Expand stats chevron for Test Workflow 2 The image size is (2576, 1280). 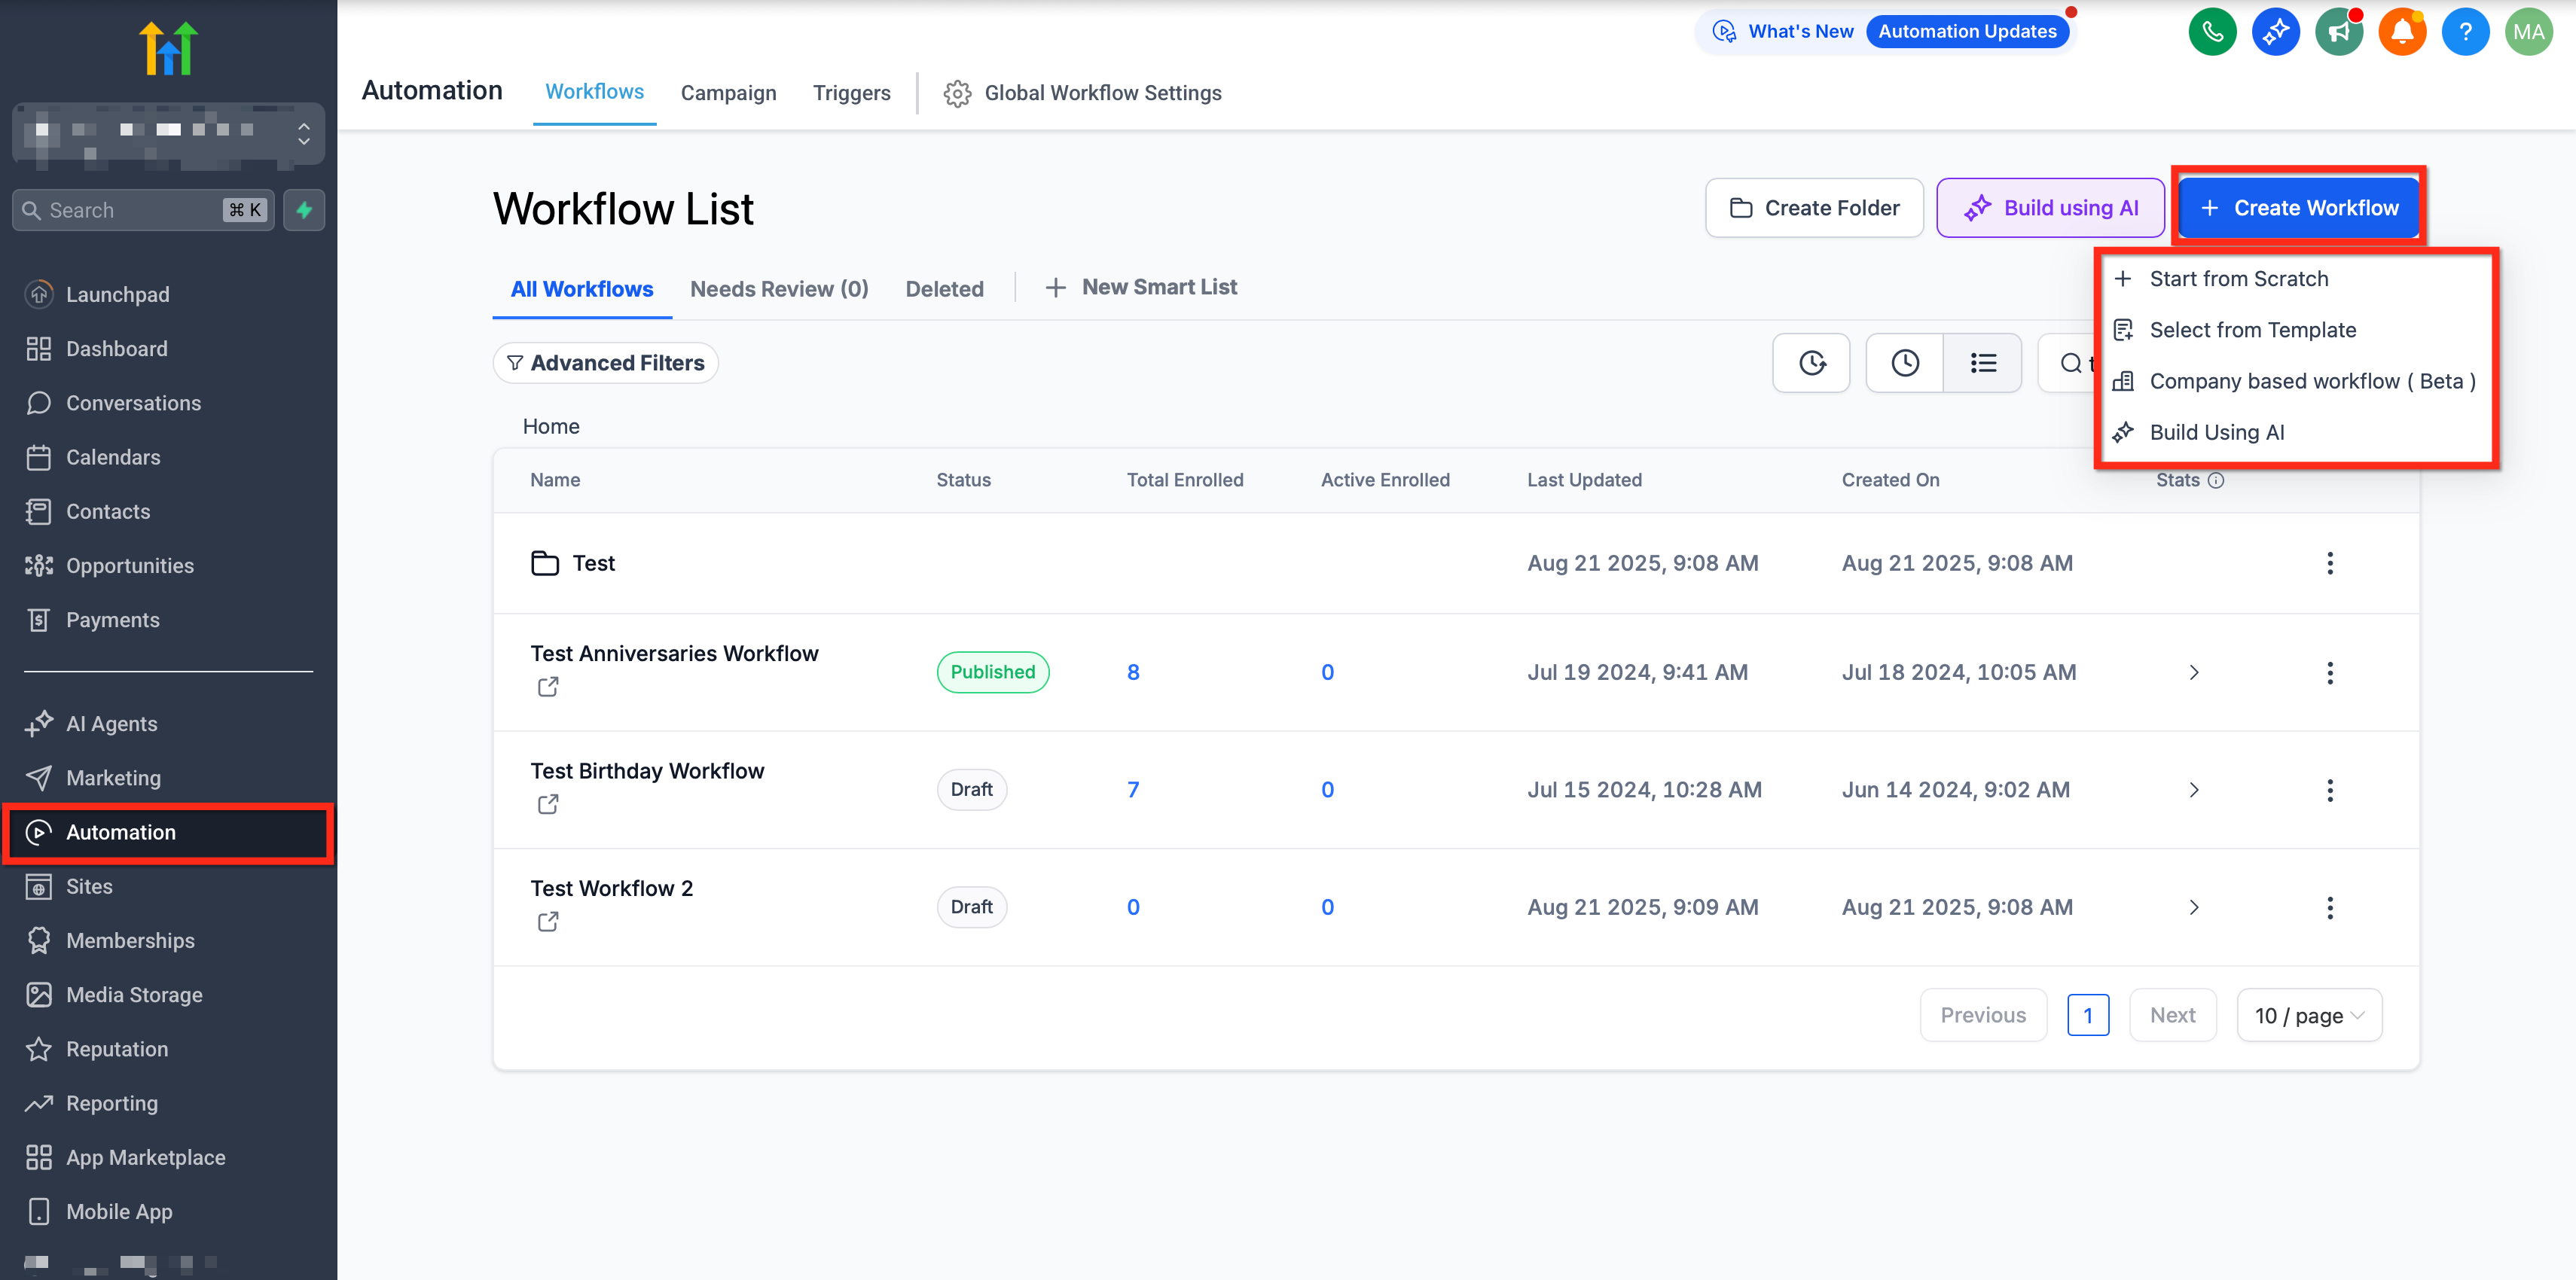(2194, 907)
